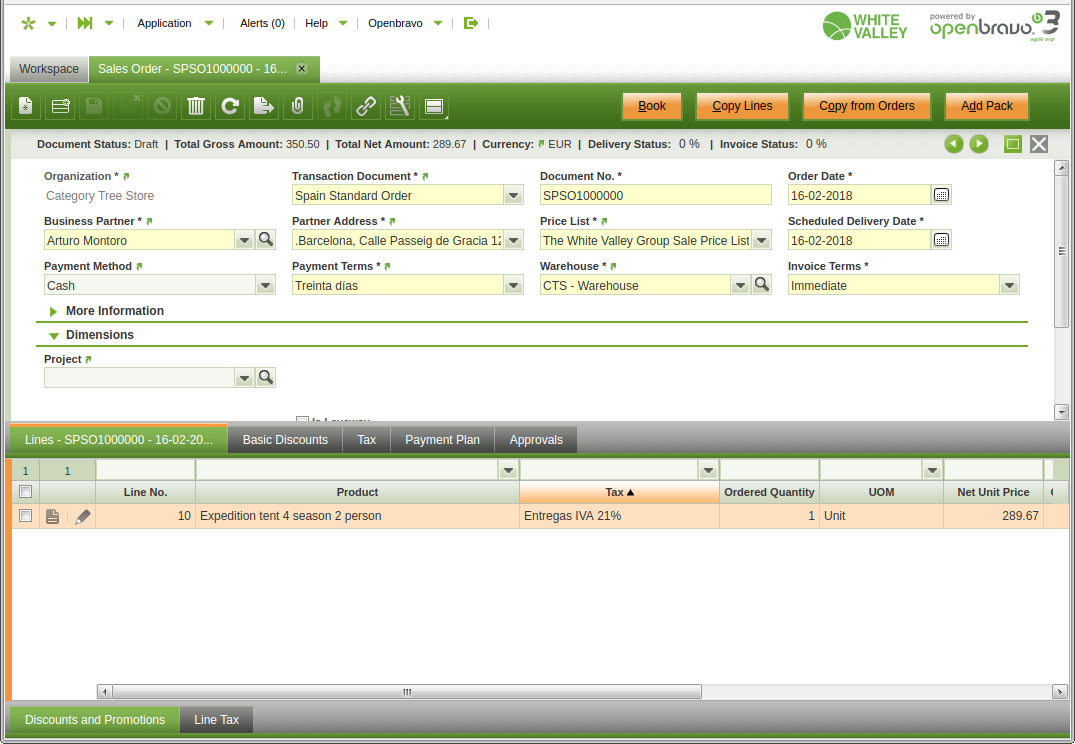Open the Payment Method dropdown
The height and width of the screenshot is (744, 1075).
pyautogui.click(x=265, y=286)
